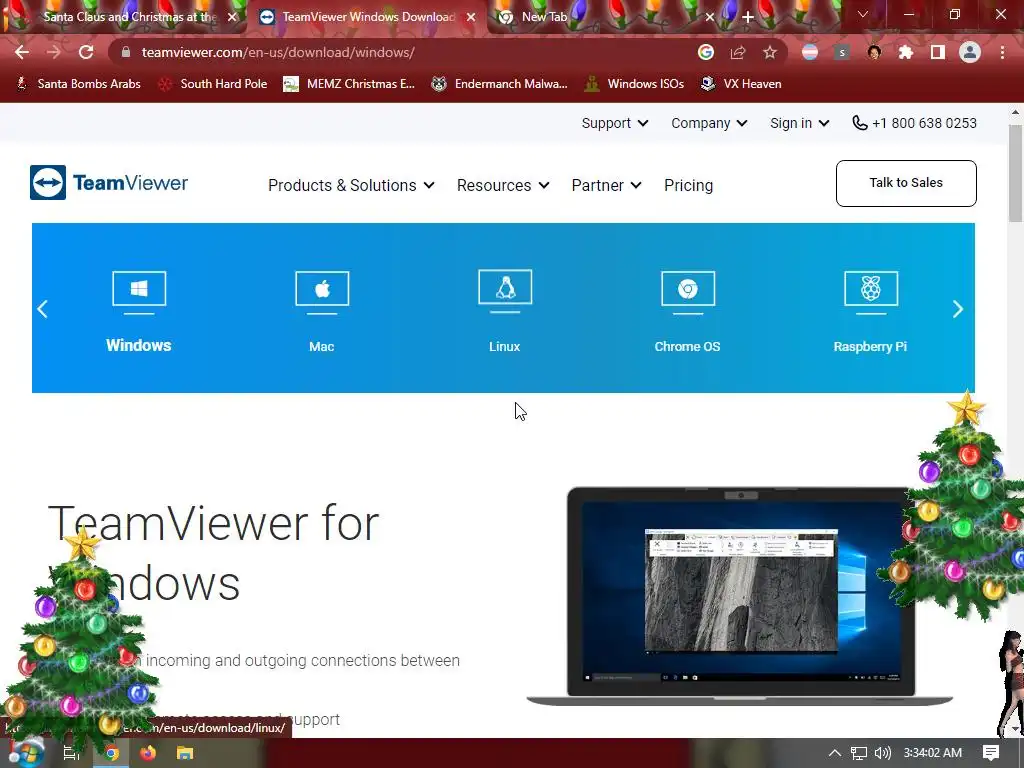Open Chrome three-dot menu
1024x768 pixels.
(1002, 52)
